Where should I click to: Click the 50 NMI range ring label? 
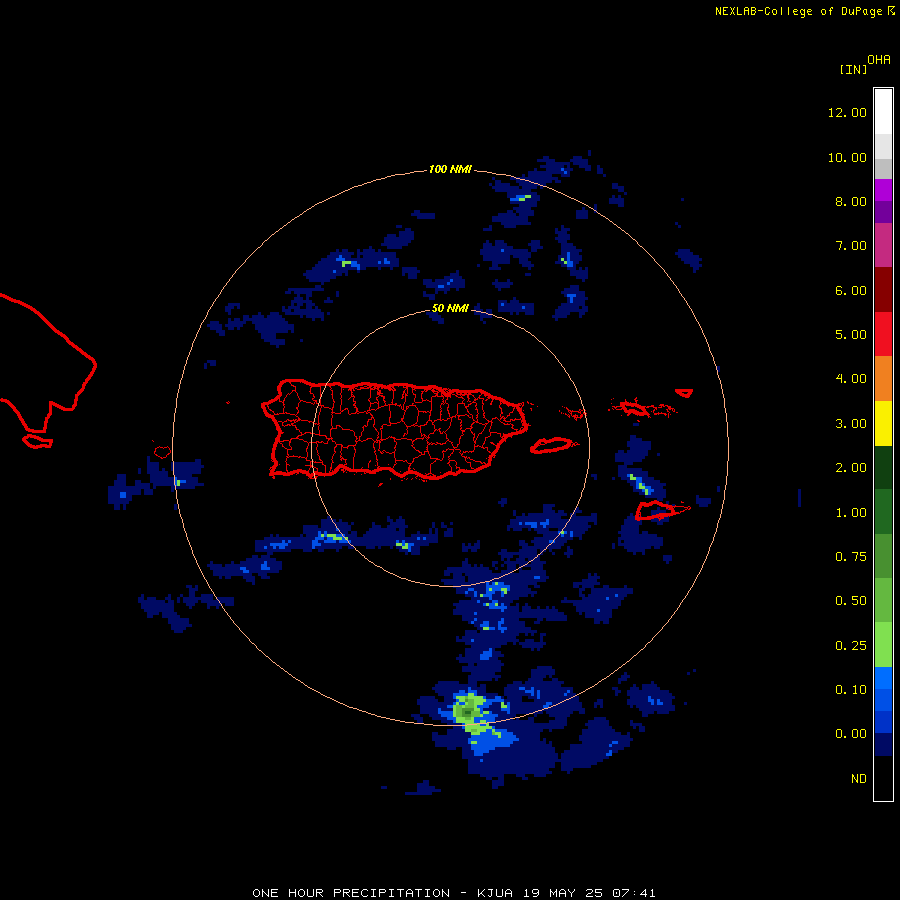point(450,308)
